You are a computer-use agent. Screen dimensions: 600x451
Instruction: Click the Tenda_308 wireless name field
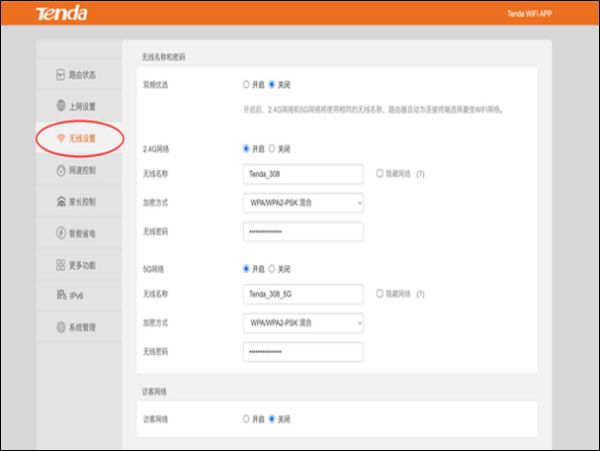tap(303, 174)
